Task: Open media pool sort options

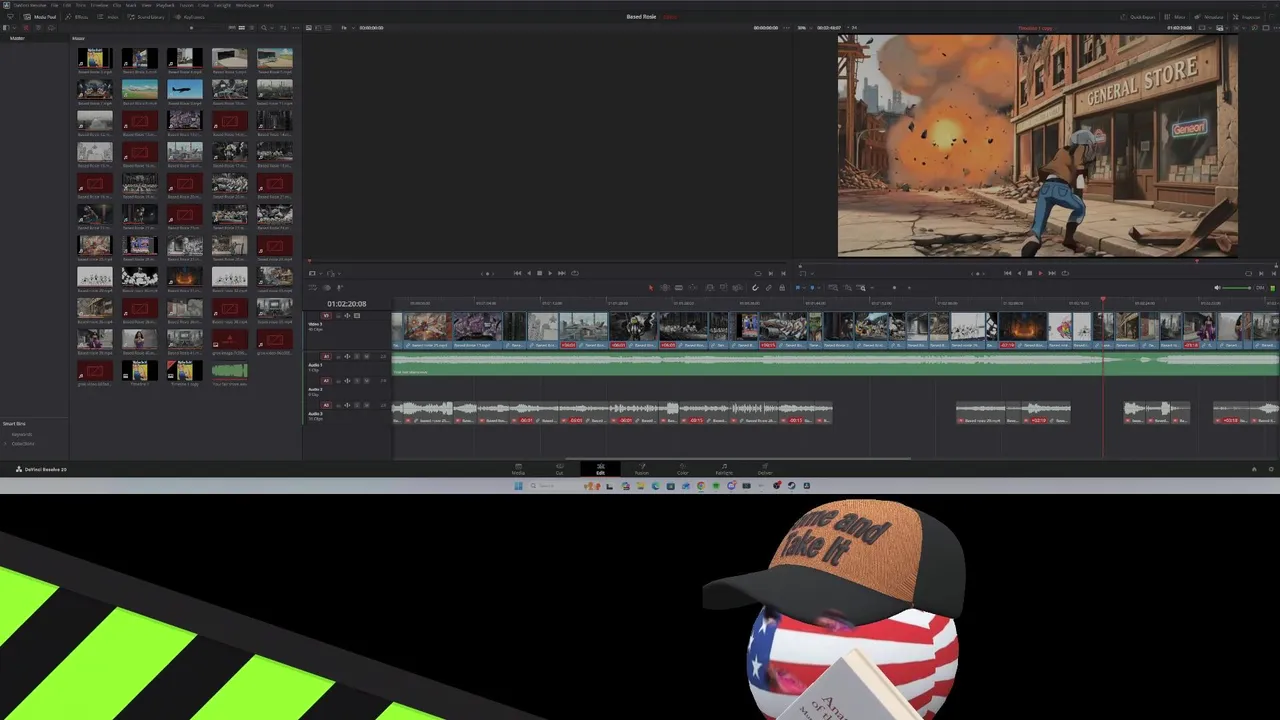Action: click(283, 27)
